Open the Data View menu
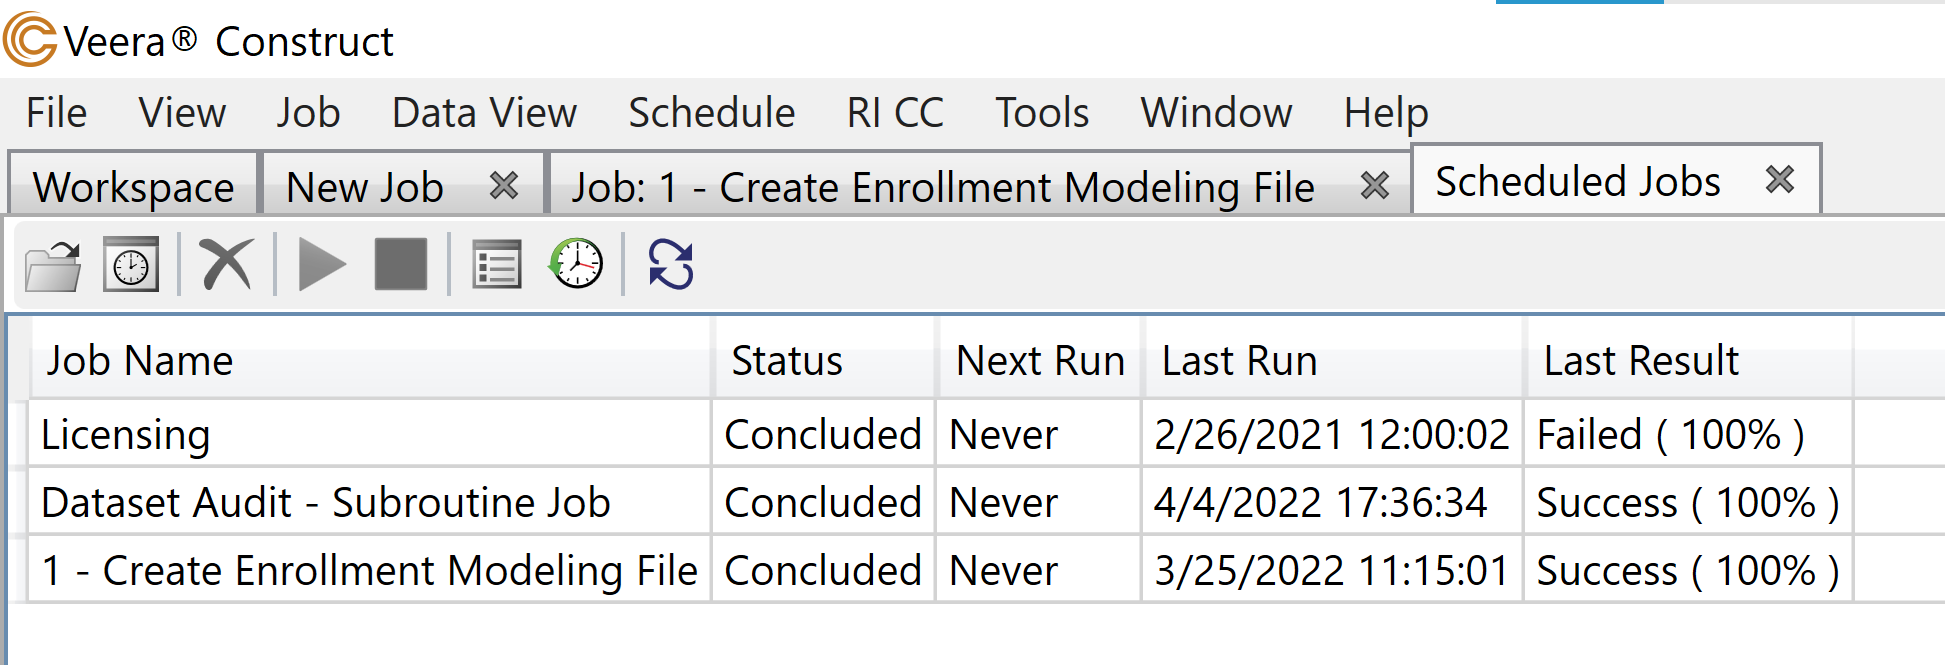1945x665 pixels. [484, 113]
